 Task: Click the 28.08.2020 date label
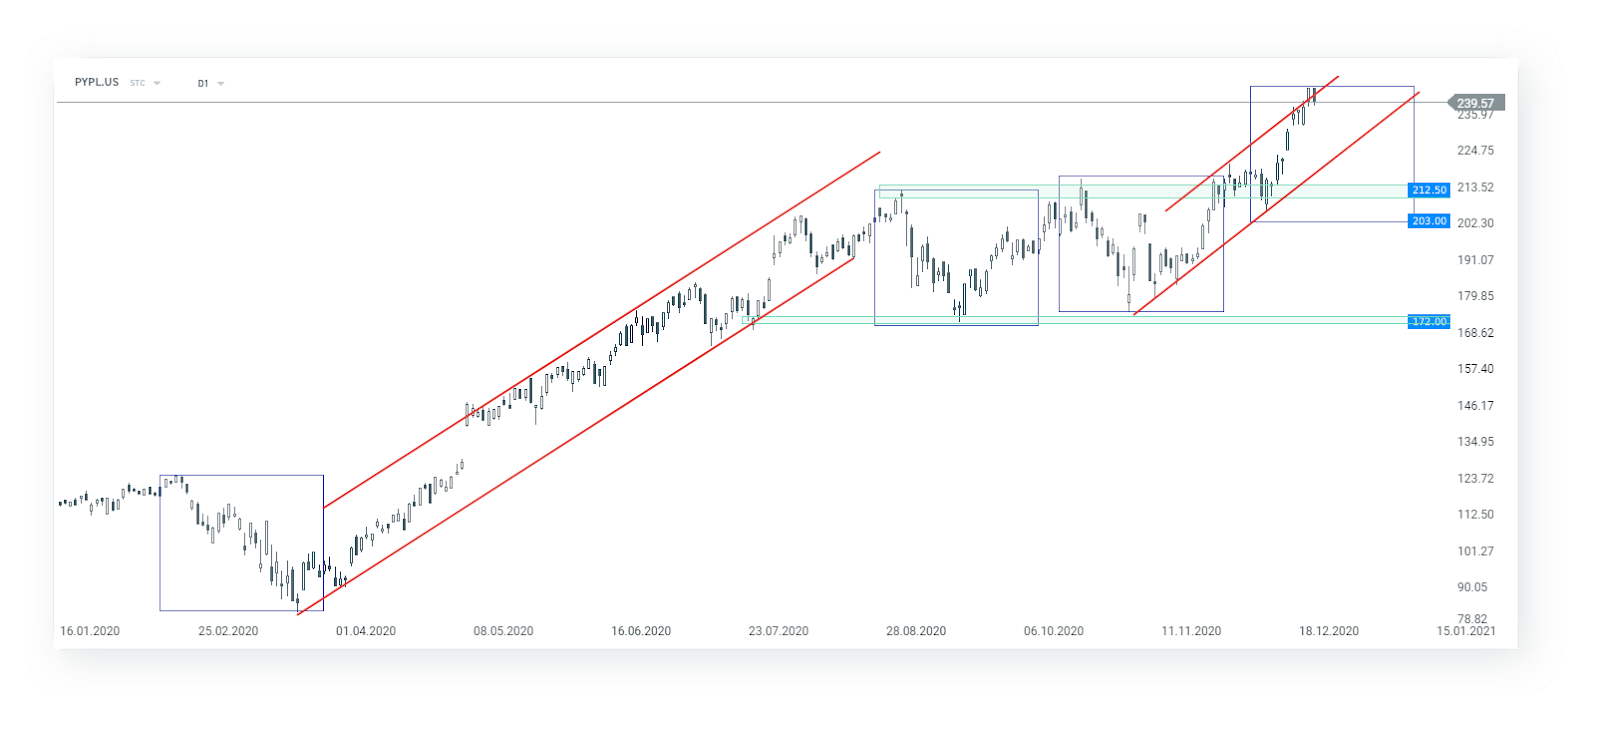click(916, 631)
